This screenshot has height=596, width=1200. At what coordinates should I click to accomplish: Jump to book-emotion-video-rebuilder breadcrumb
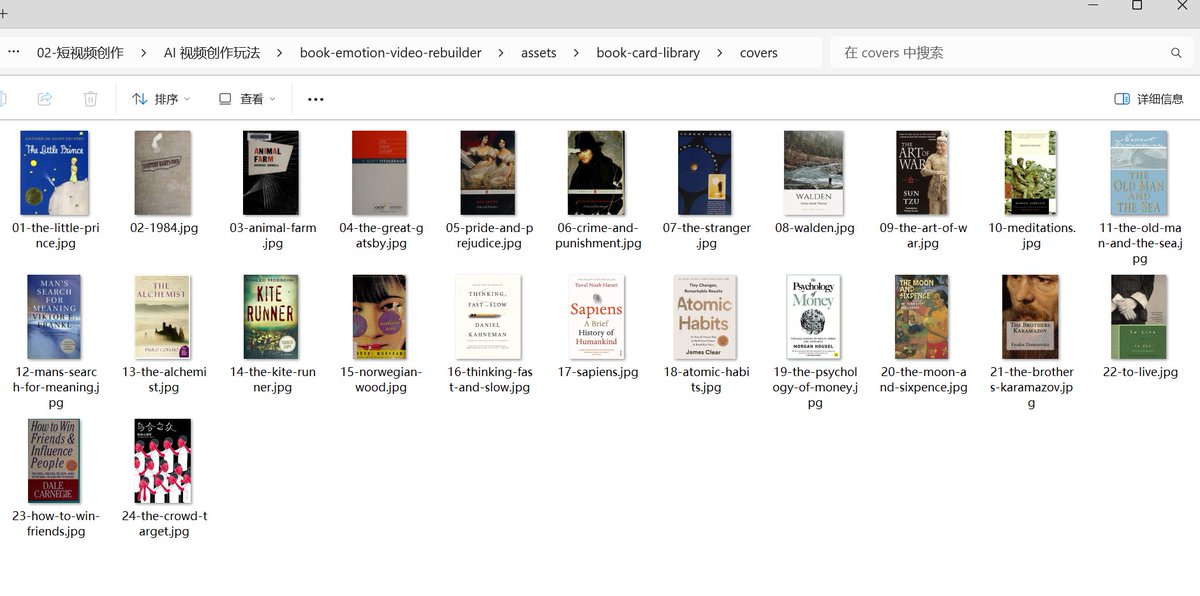(x=391, y=53)
